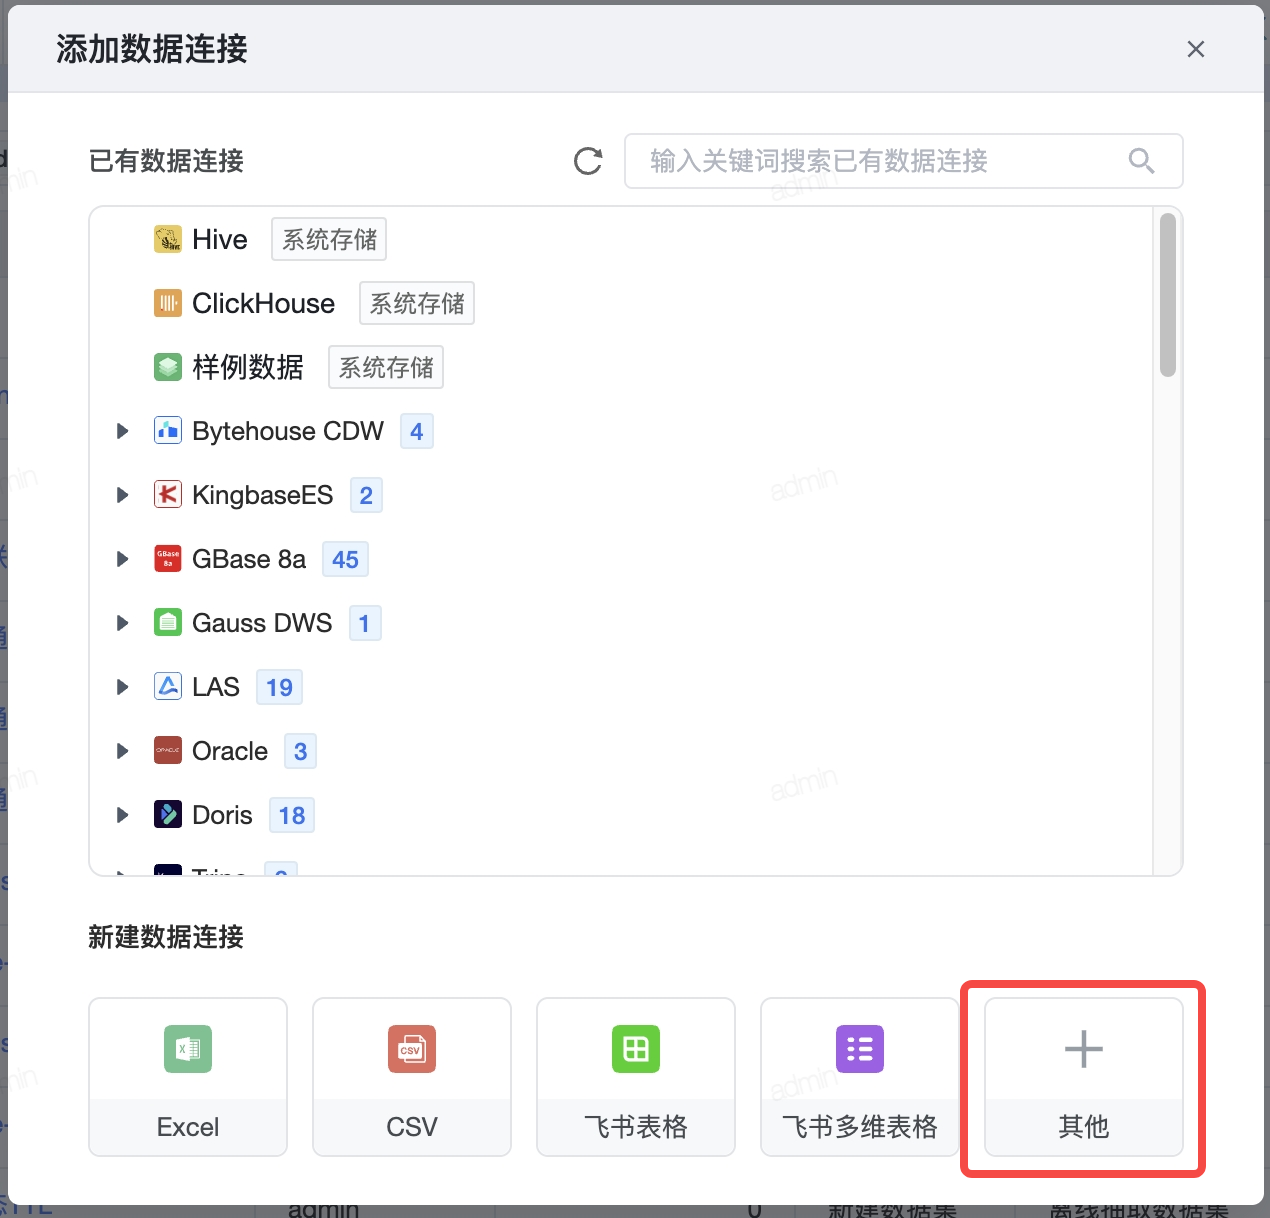Click the 系统存储 tag beside Hive
The width and height of the screenshot is (1270, 1218).
pos(329,239)
